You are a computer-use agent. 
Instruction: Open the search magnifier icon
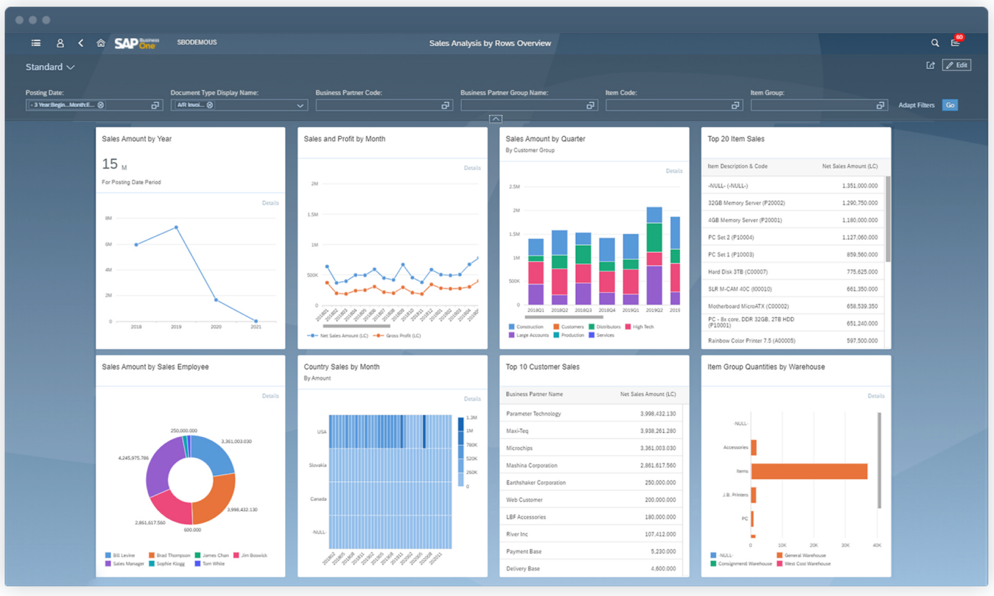(935, 43)
